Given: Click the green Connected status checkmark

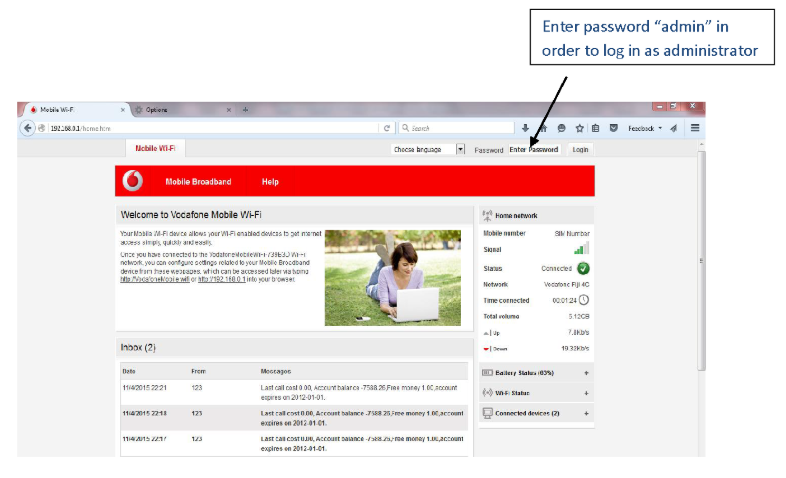Looking at the screenshot, I should [x=583, y=268].
